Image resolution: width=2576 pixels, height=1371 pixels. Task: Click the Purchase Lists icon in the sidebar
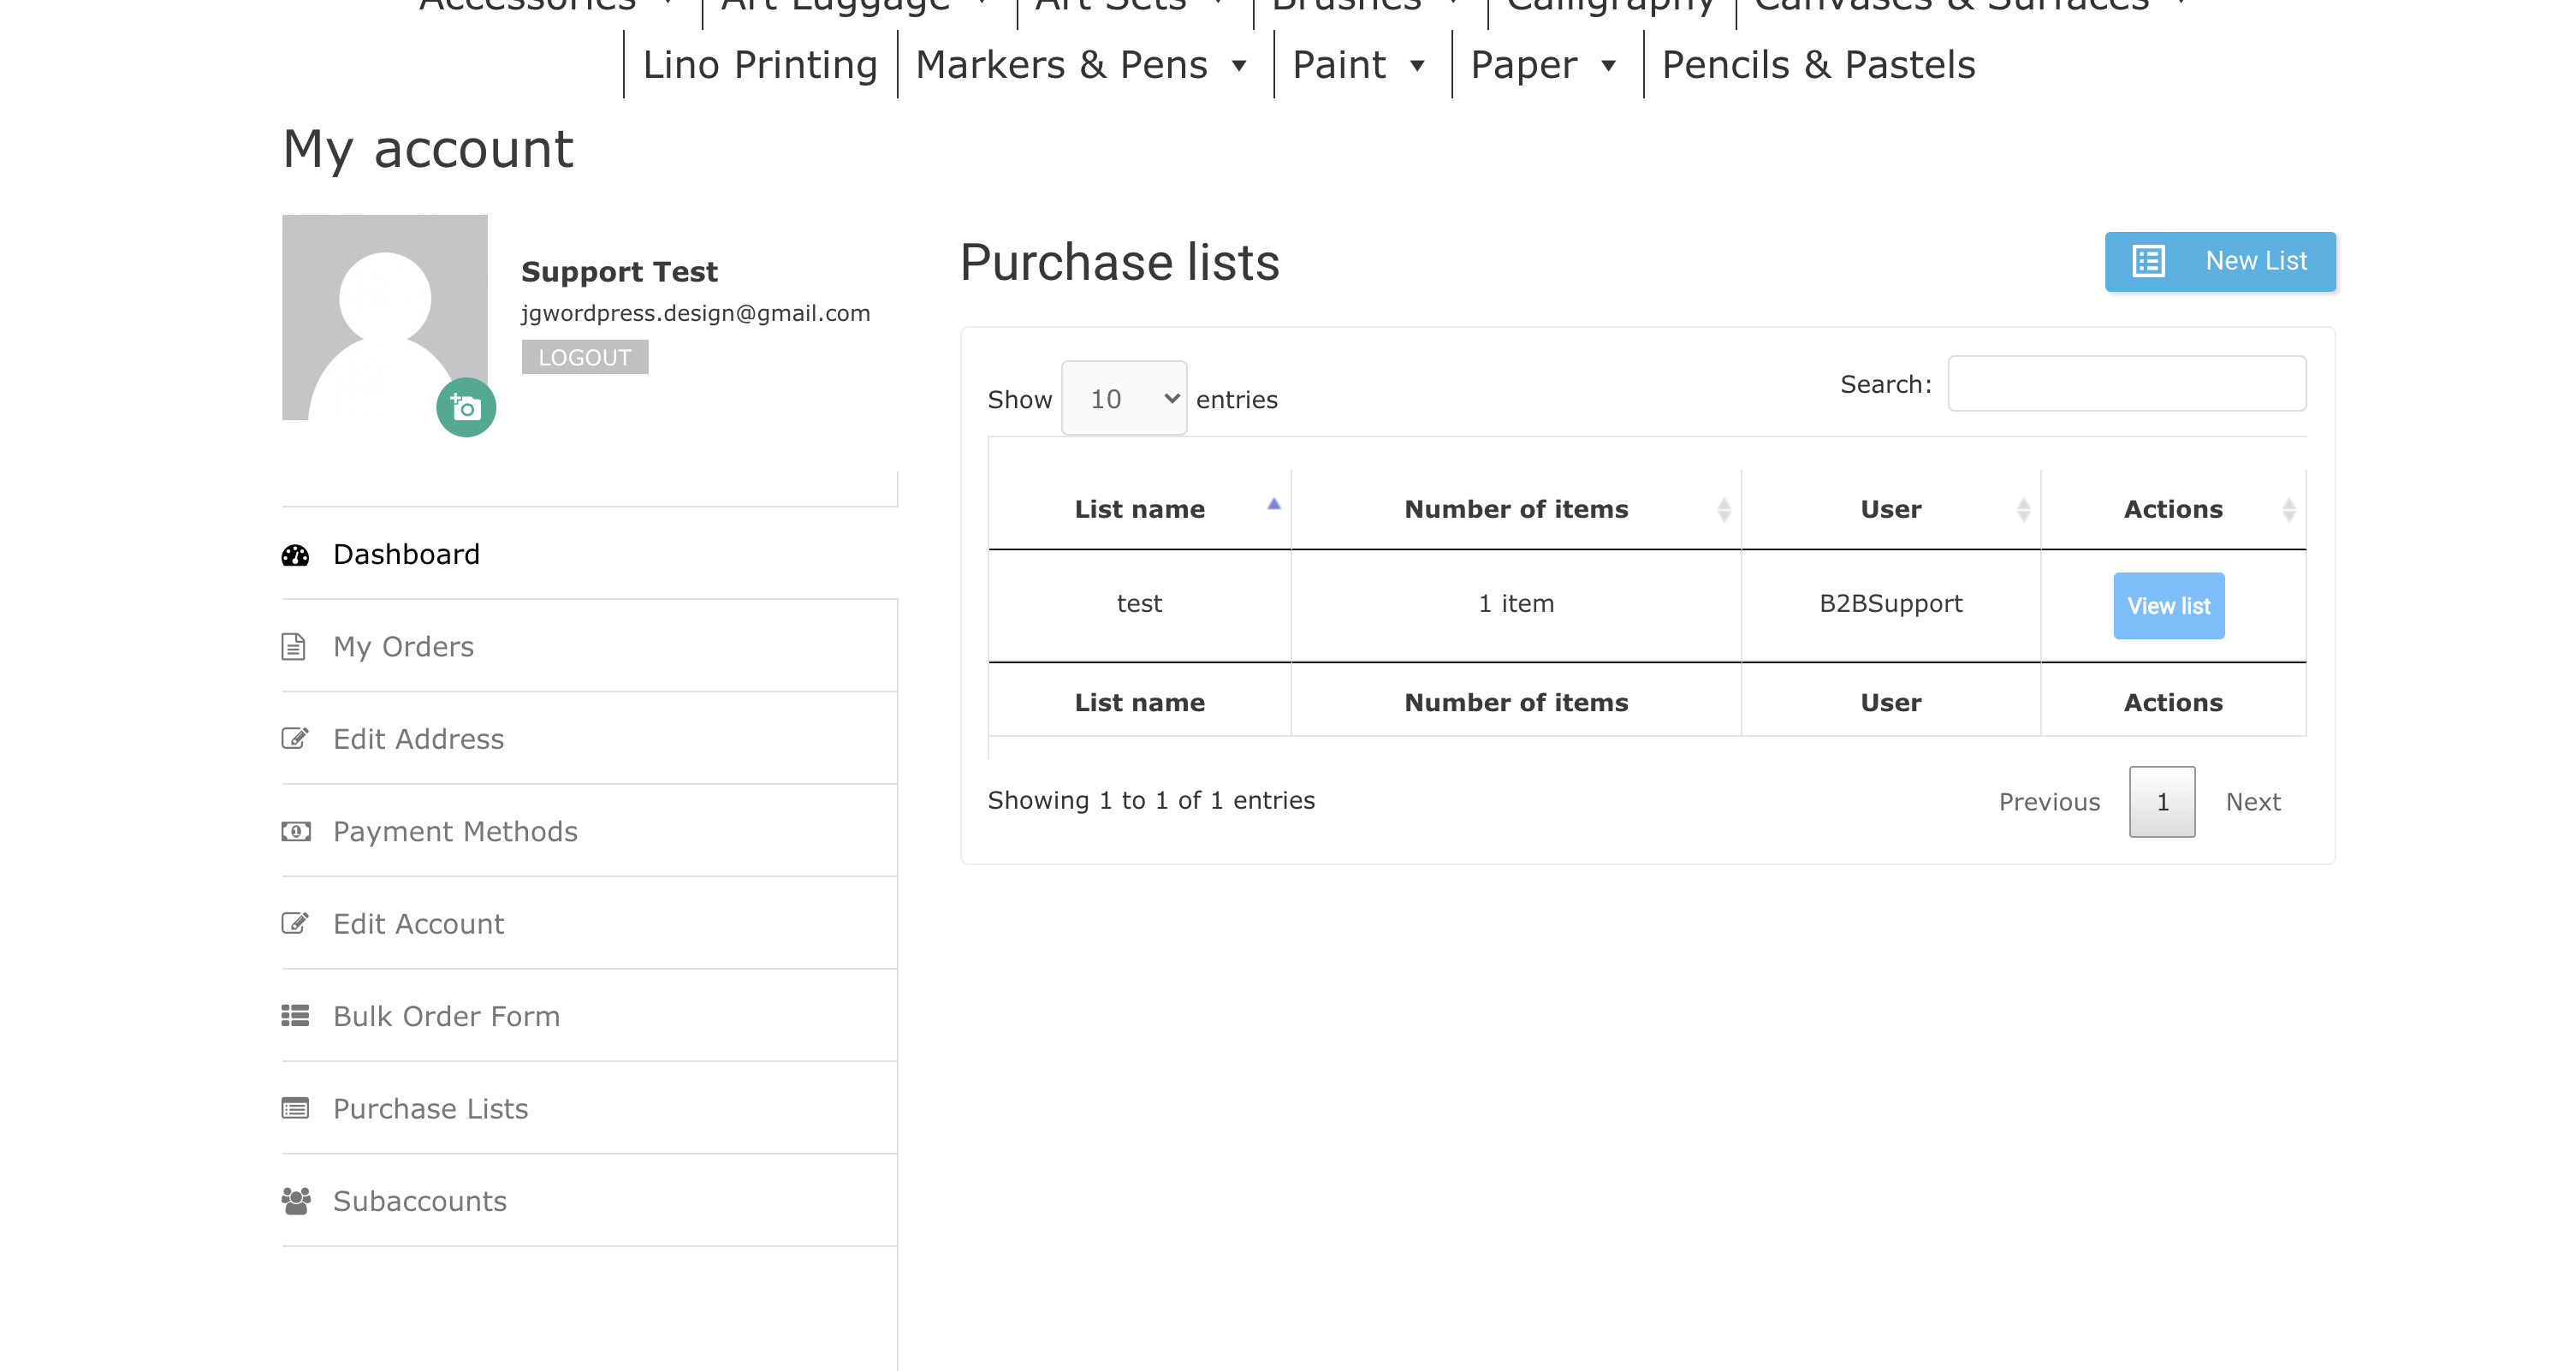click(295, 1108)
